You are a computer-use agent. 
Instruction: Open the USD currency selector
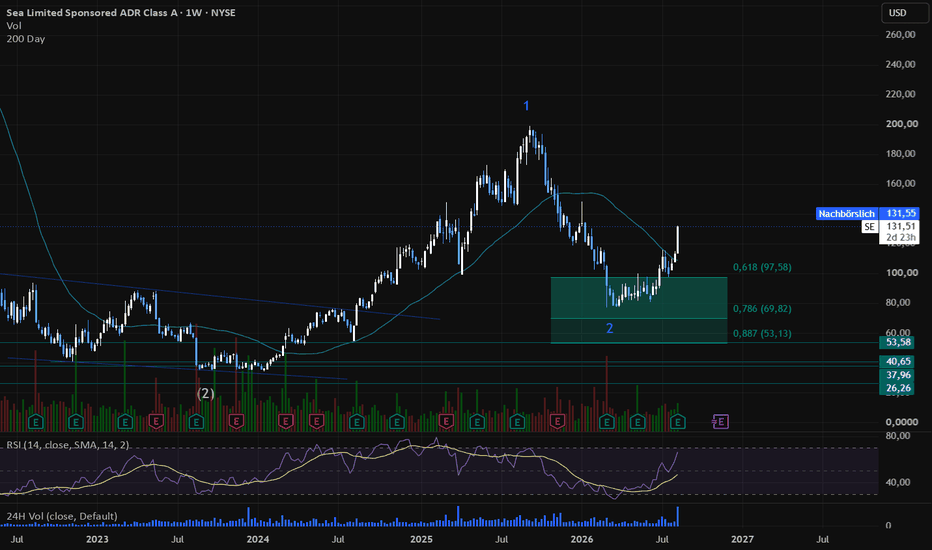(898, 12)
